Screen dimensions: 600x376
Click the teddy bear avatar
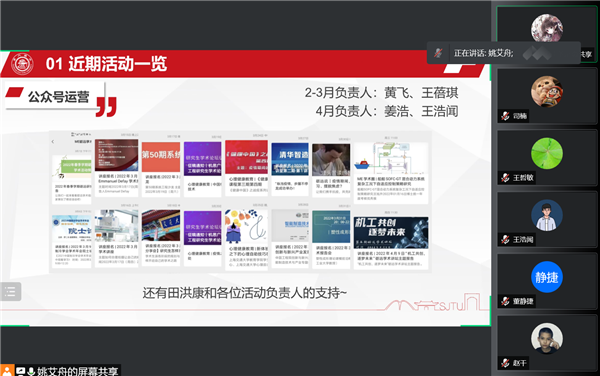pyautogui.click(x=546, y=92)
